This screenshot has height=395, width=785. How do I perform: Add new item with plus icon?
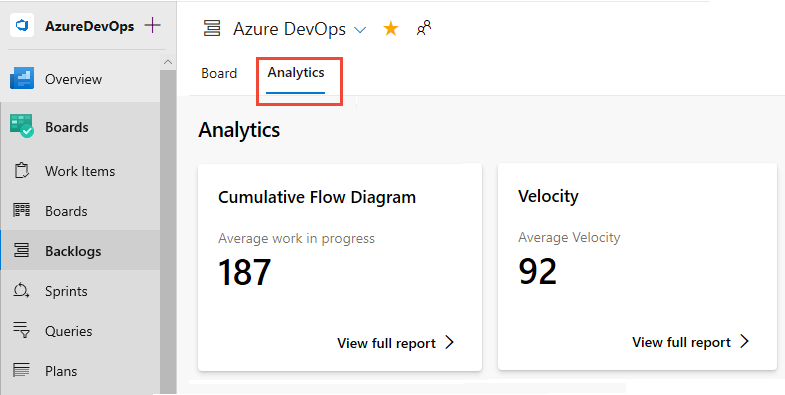(152, 25)
